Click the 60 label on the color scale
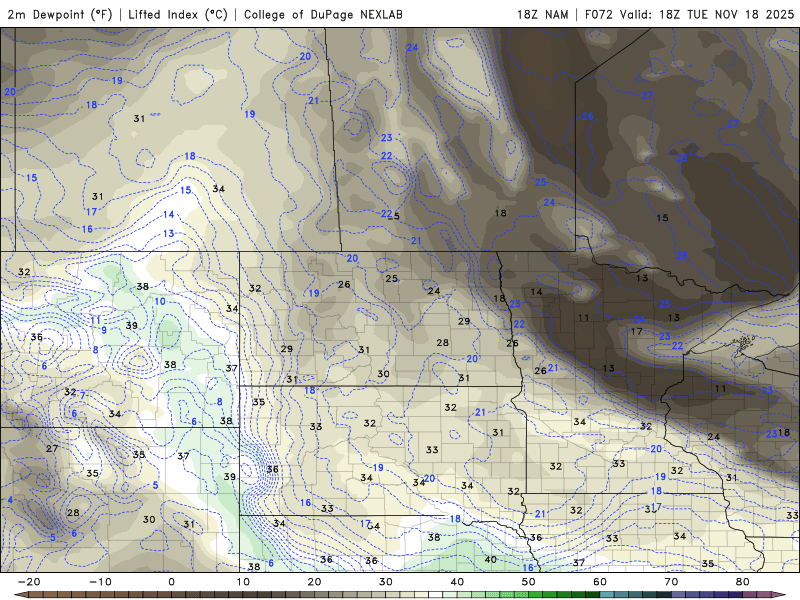Viewport: 800px width, 600px height. [x=600, y=582]
